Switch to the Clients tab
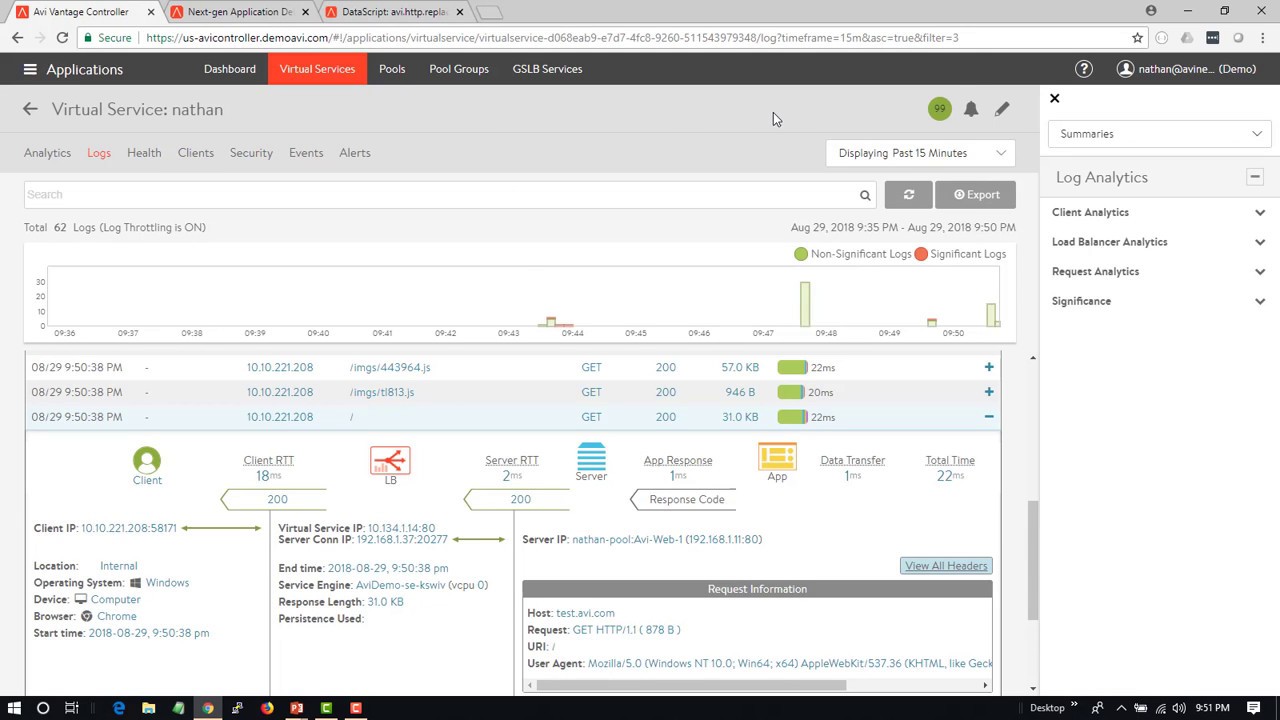Viewport: 1280px width, 720px height. tap(196, 153)
